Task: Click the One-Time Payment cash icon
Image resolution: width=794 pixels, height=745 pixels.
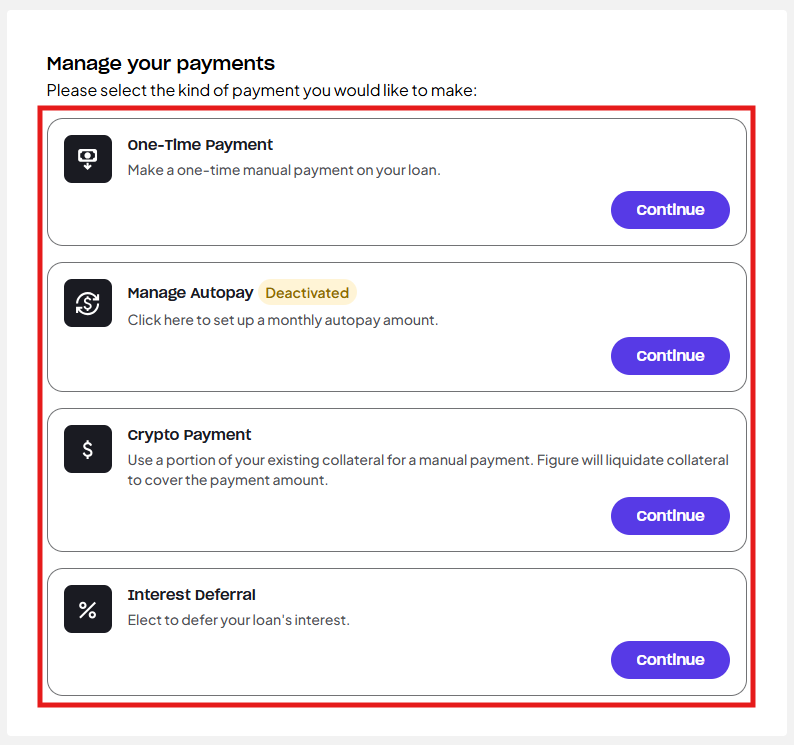Action: (x=88, y=159)
